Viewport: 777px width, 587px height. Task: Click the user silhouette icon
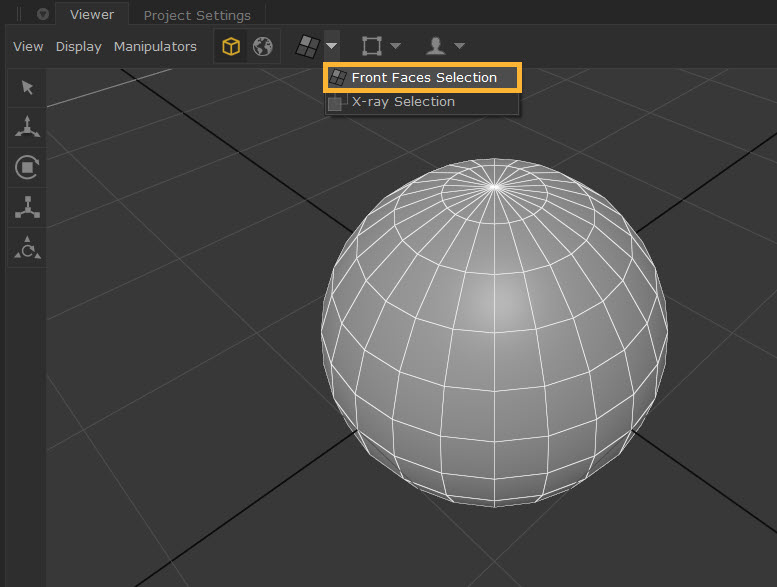click(436, 46)
